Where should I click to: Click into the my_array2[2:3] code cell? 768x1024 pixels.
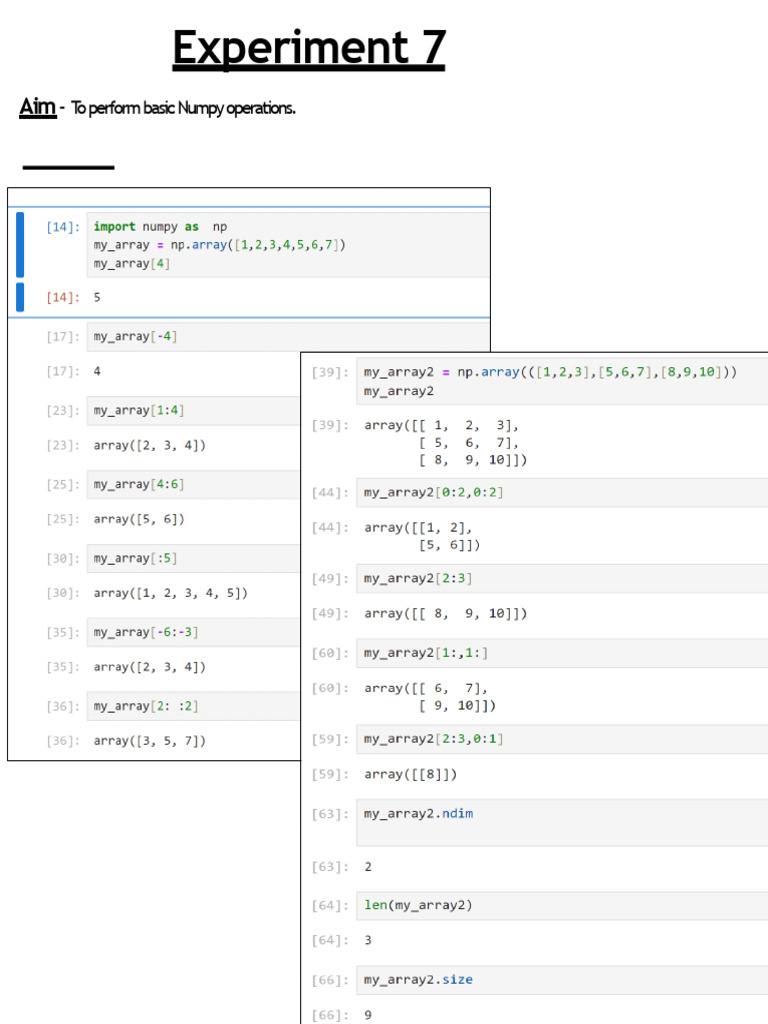point(562,579)
